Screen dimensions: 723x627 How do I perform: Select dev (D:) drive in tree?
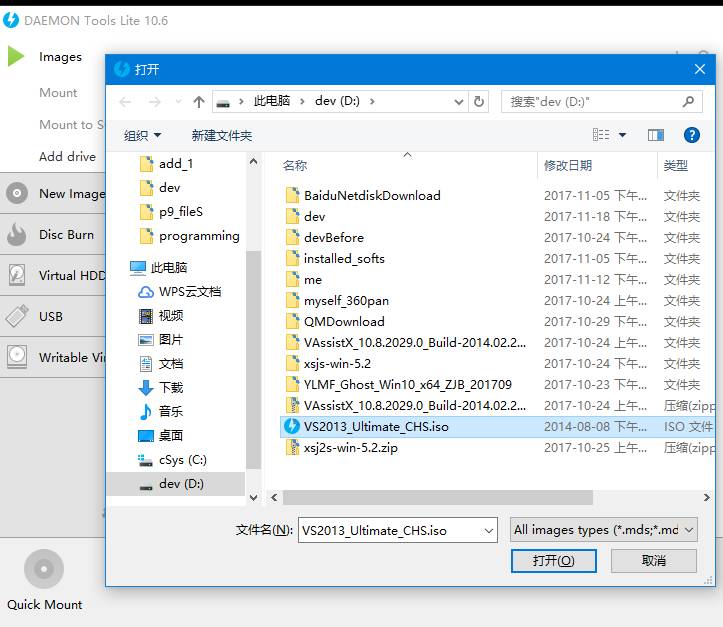(x=176, y=484)
